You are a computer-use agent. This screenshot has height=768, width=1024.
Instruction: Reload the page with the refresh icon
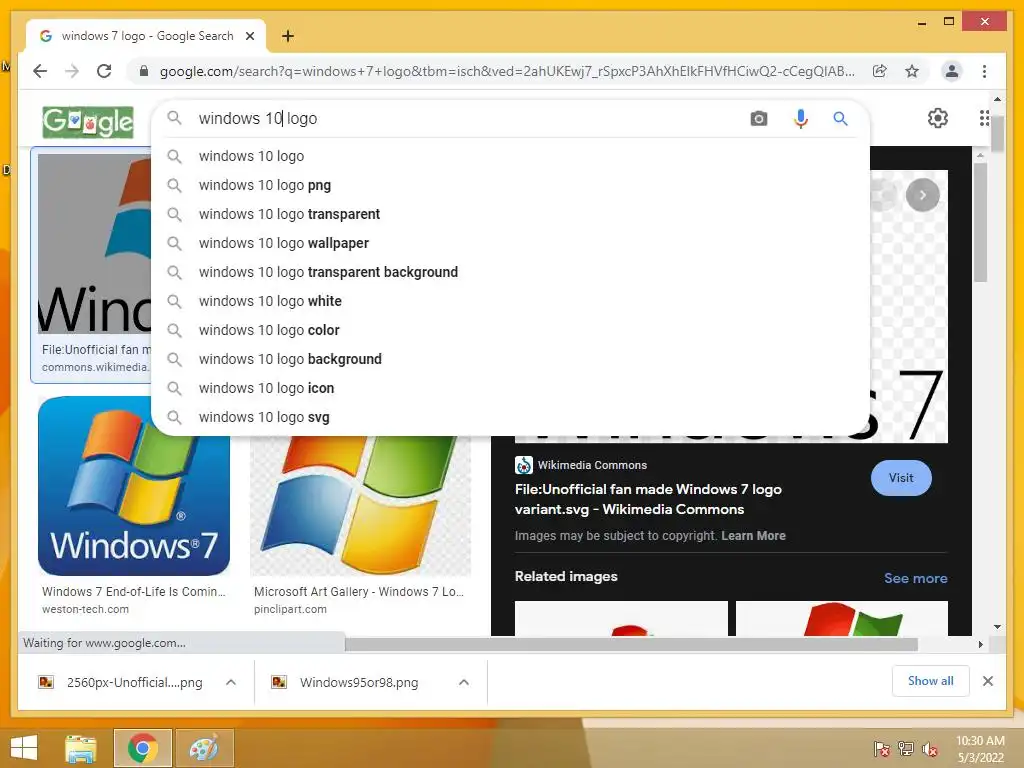coord(104,71)
